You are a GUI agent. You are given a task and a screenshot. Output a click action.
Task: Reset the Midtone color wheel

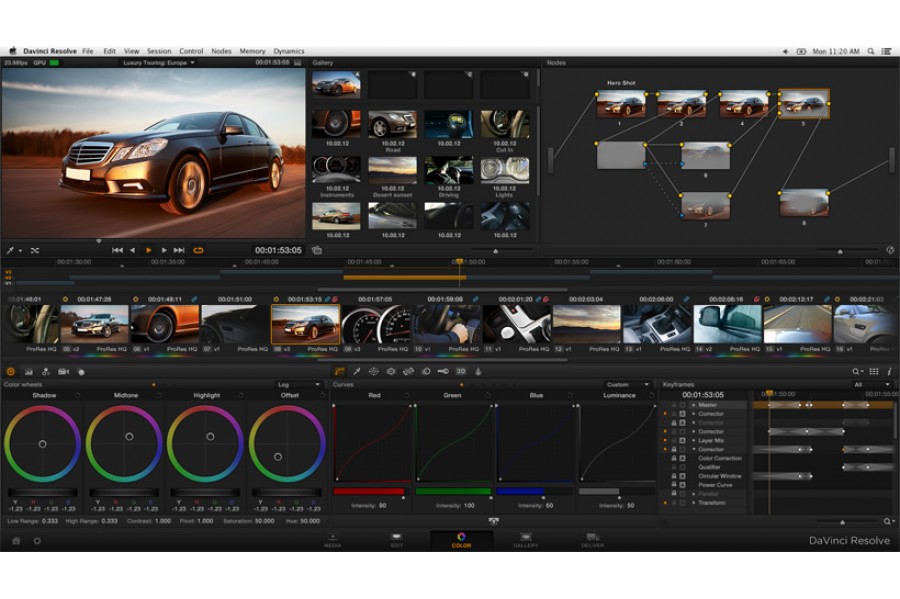[159, 395]
